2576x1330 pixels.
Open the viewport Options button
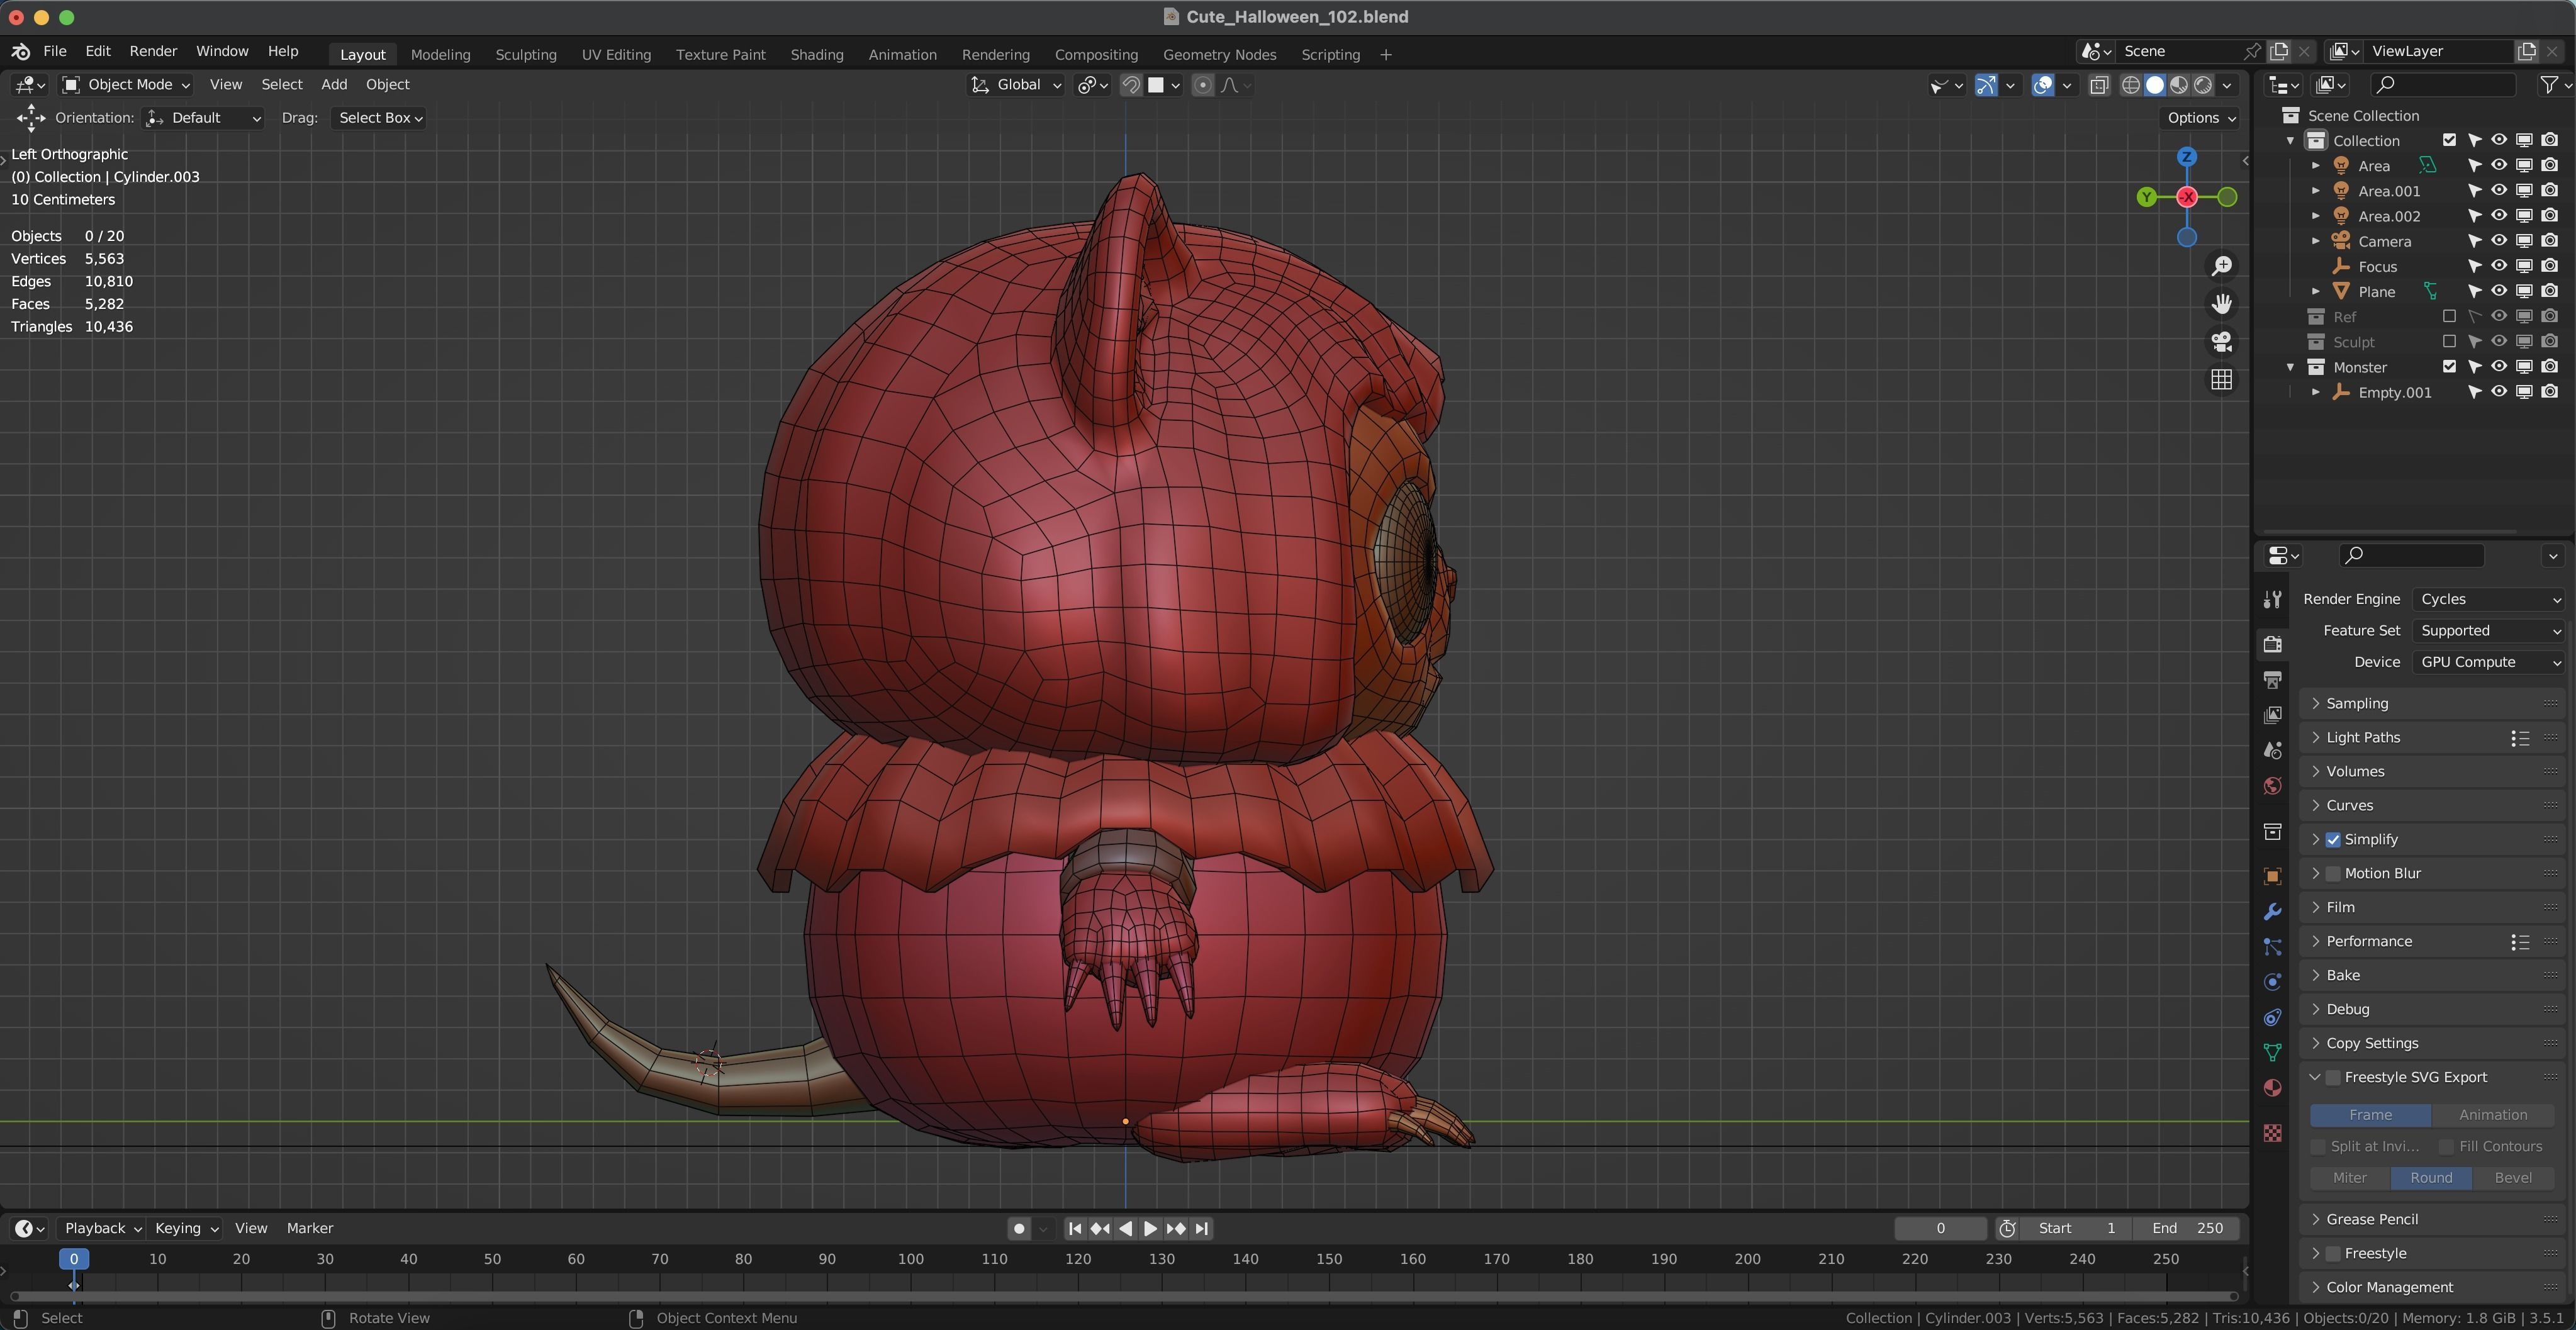[2201, 118]
